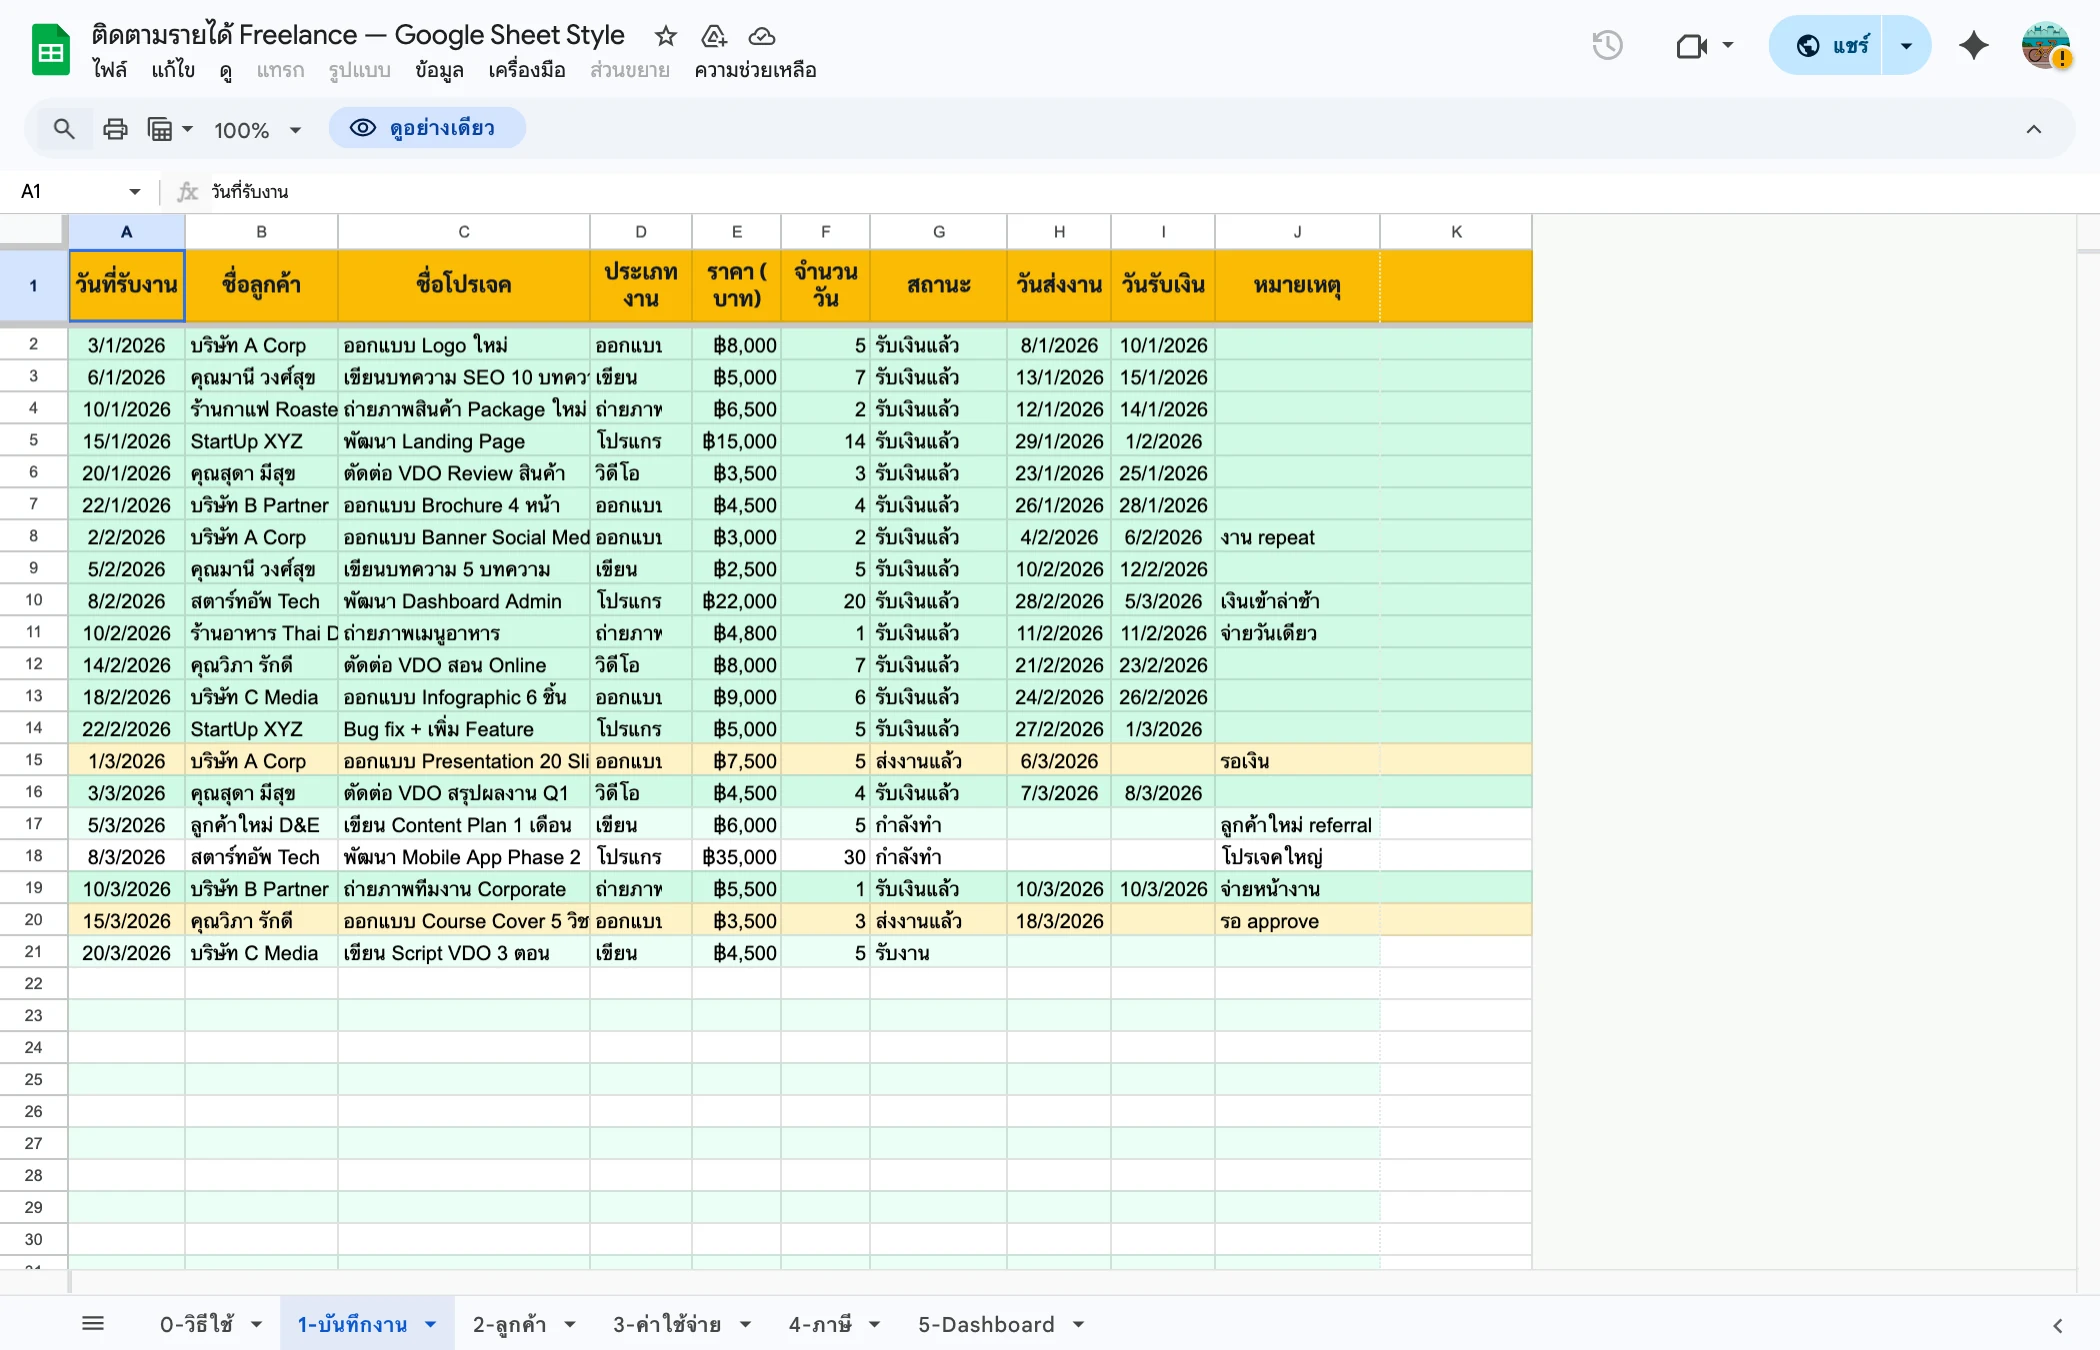Click the ดูอย่างเดียว view-only chip
This screenshot has width=2100, height=1350.
click(428, 128)
